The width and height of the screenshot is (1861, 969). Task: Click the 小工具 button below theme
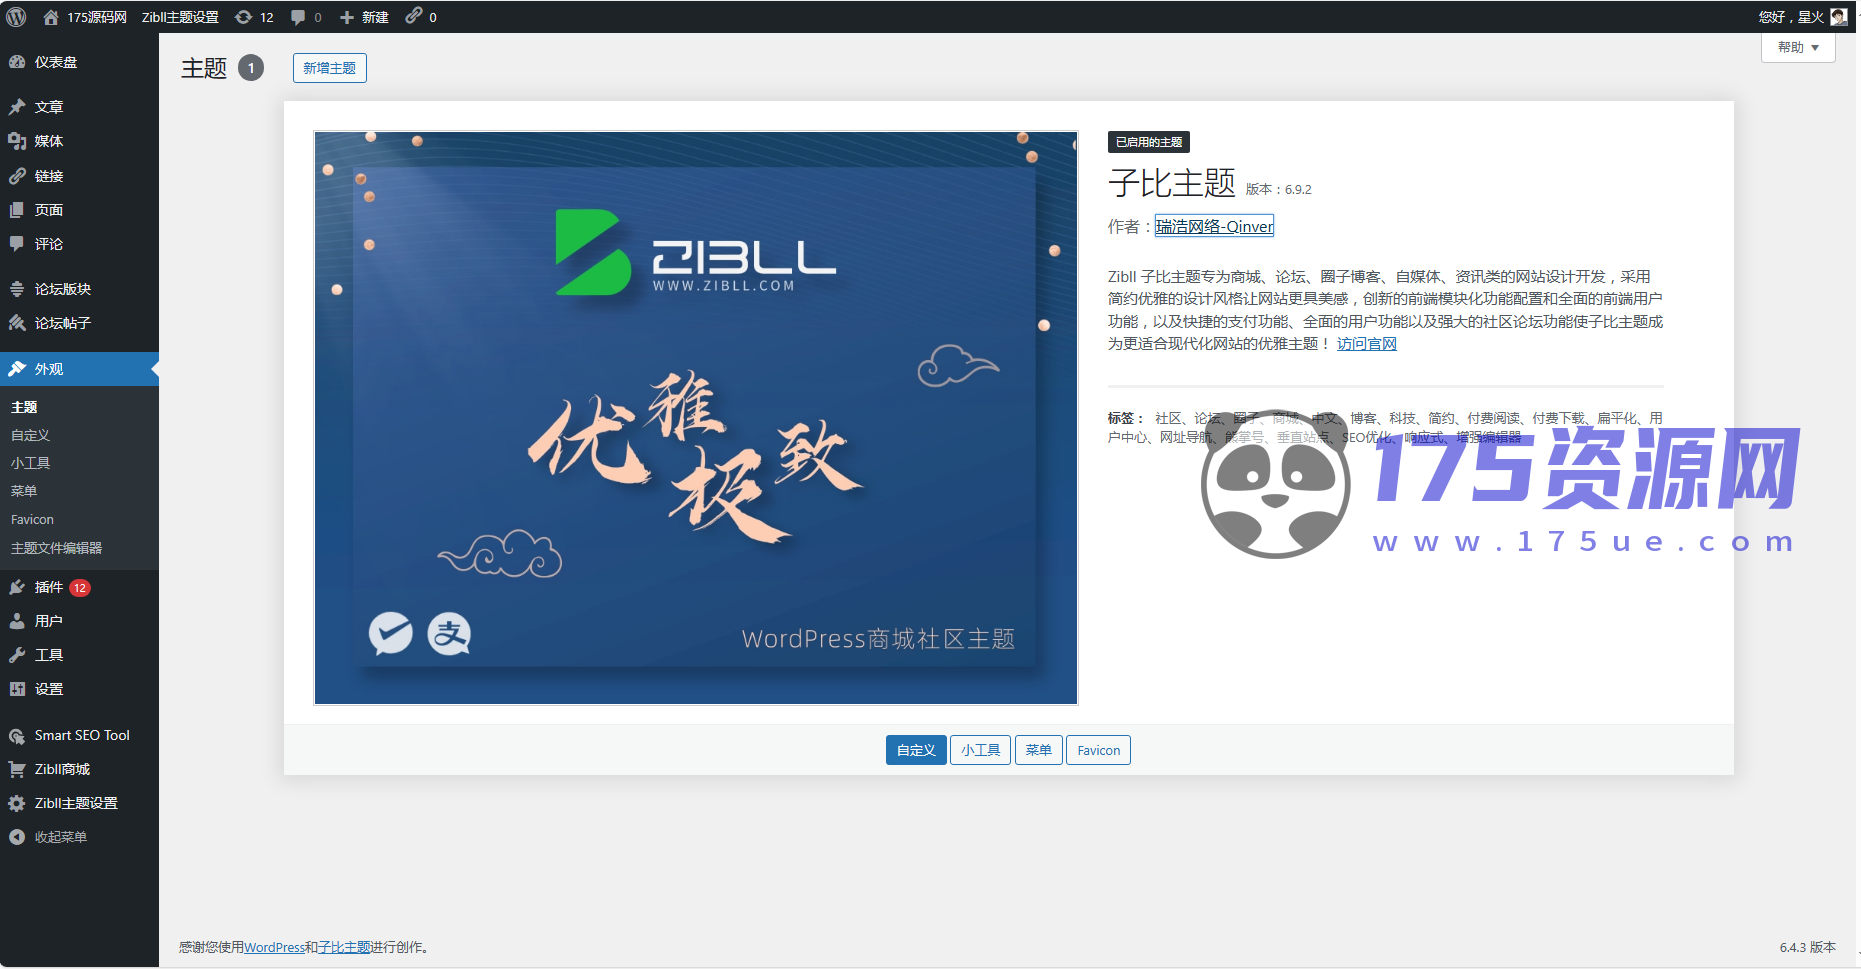[x=980, y=750]
